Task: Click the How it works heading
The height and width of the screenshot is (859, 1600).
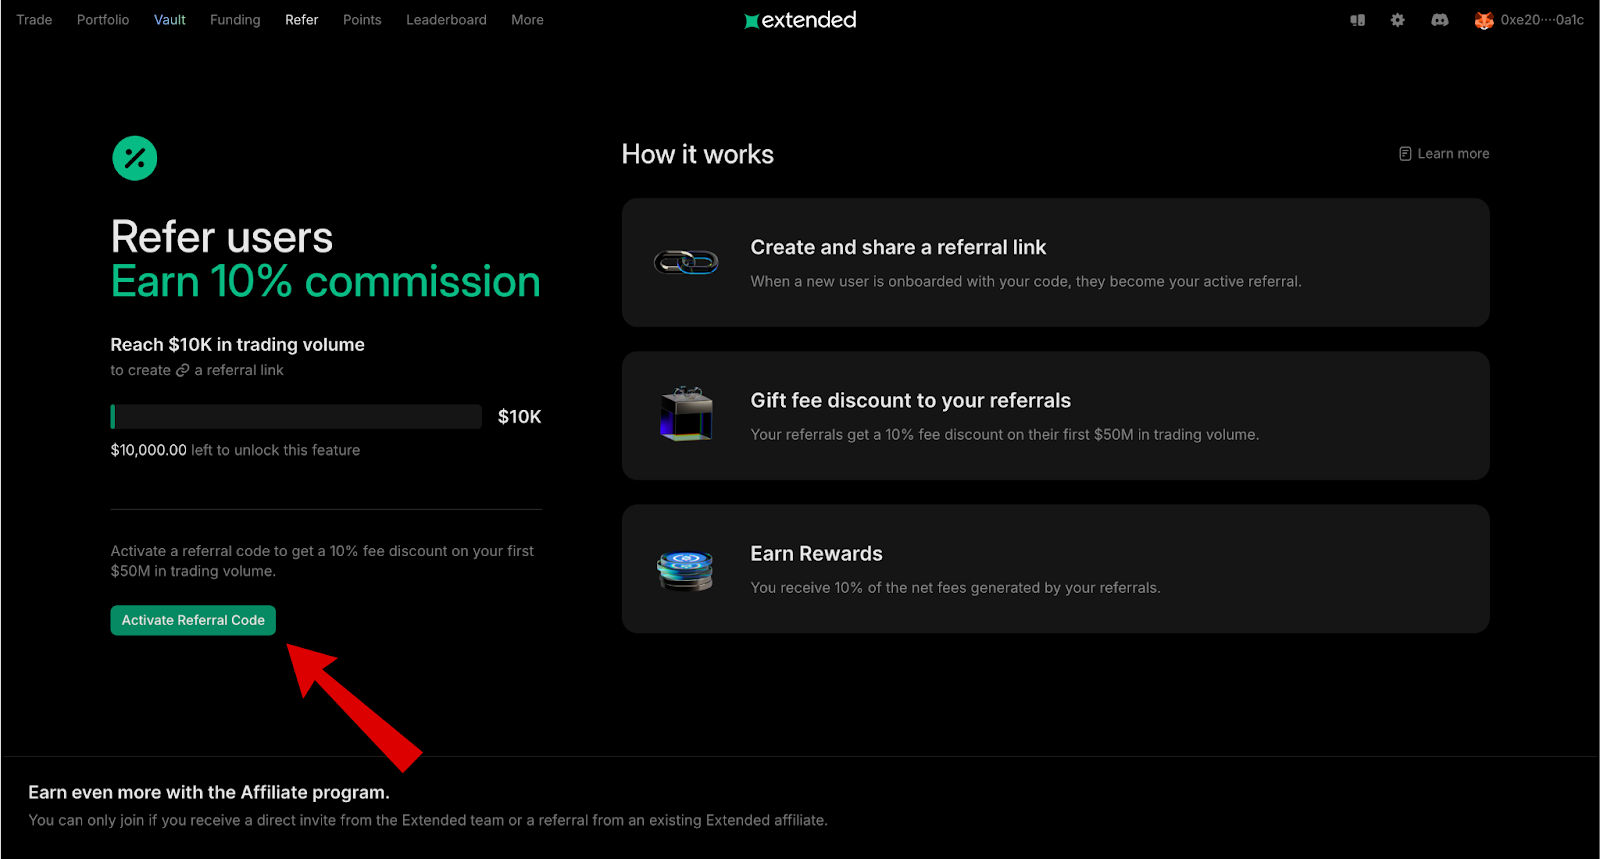Action: pyautogui.click(x=698, y=154)
